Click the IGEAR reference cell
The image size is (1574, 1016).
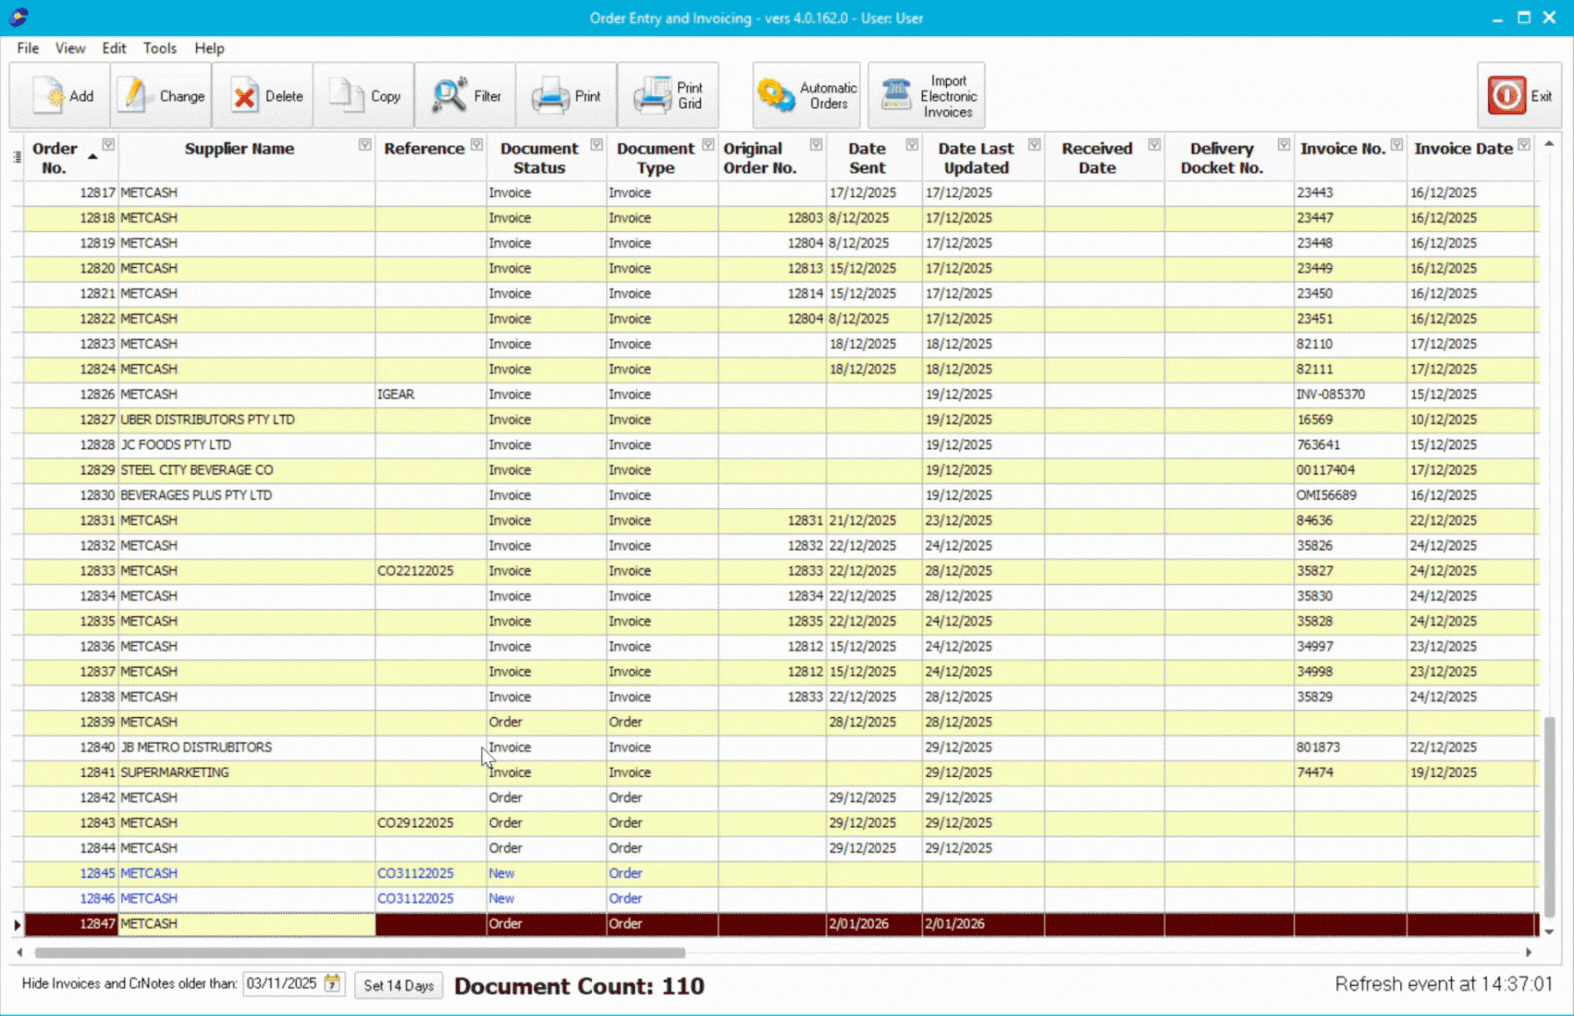(x=431, y=394)
